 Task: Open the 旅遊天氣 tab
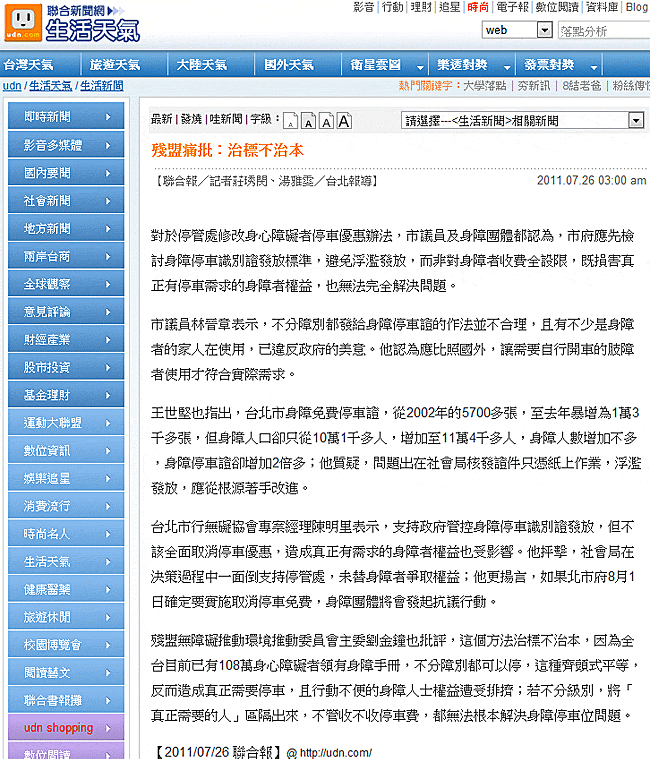(x=115, y=65)
